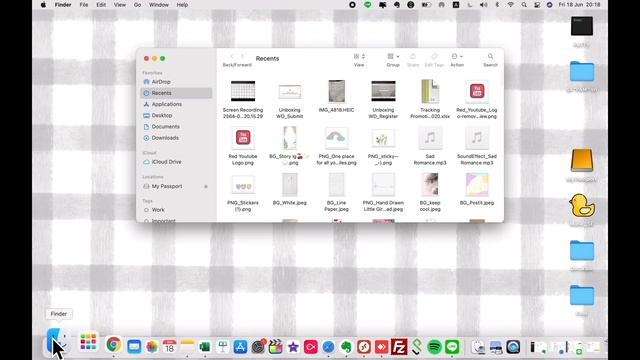Open Final Cut Pro from the Dock
Screen dimensions: 640x360
276,347
